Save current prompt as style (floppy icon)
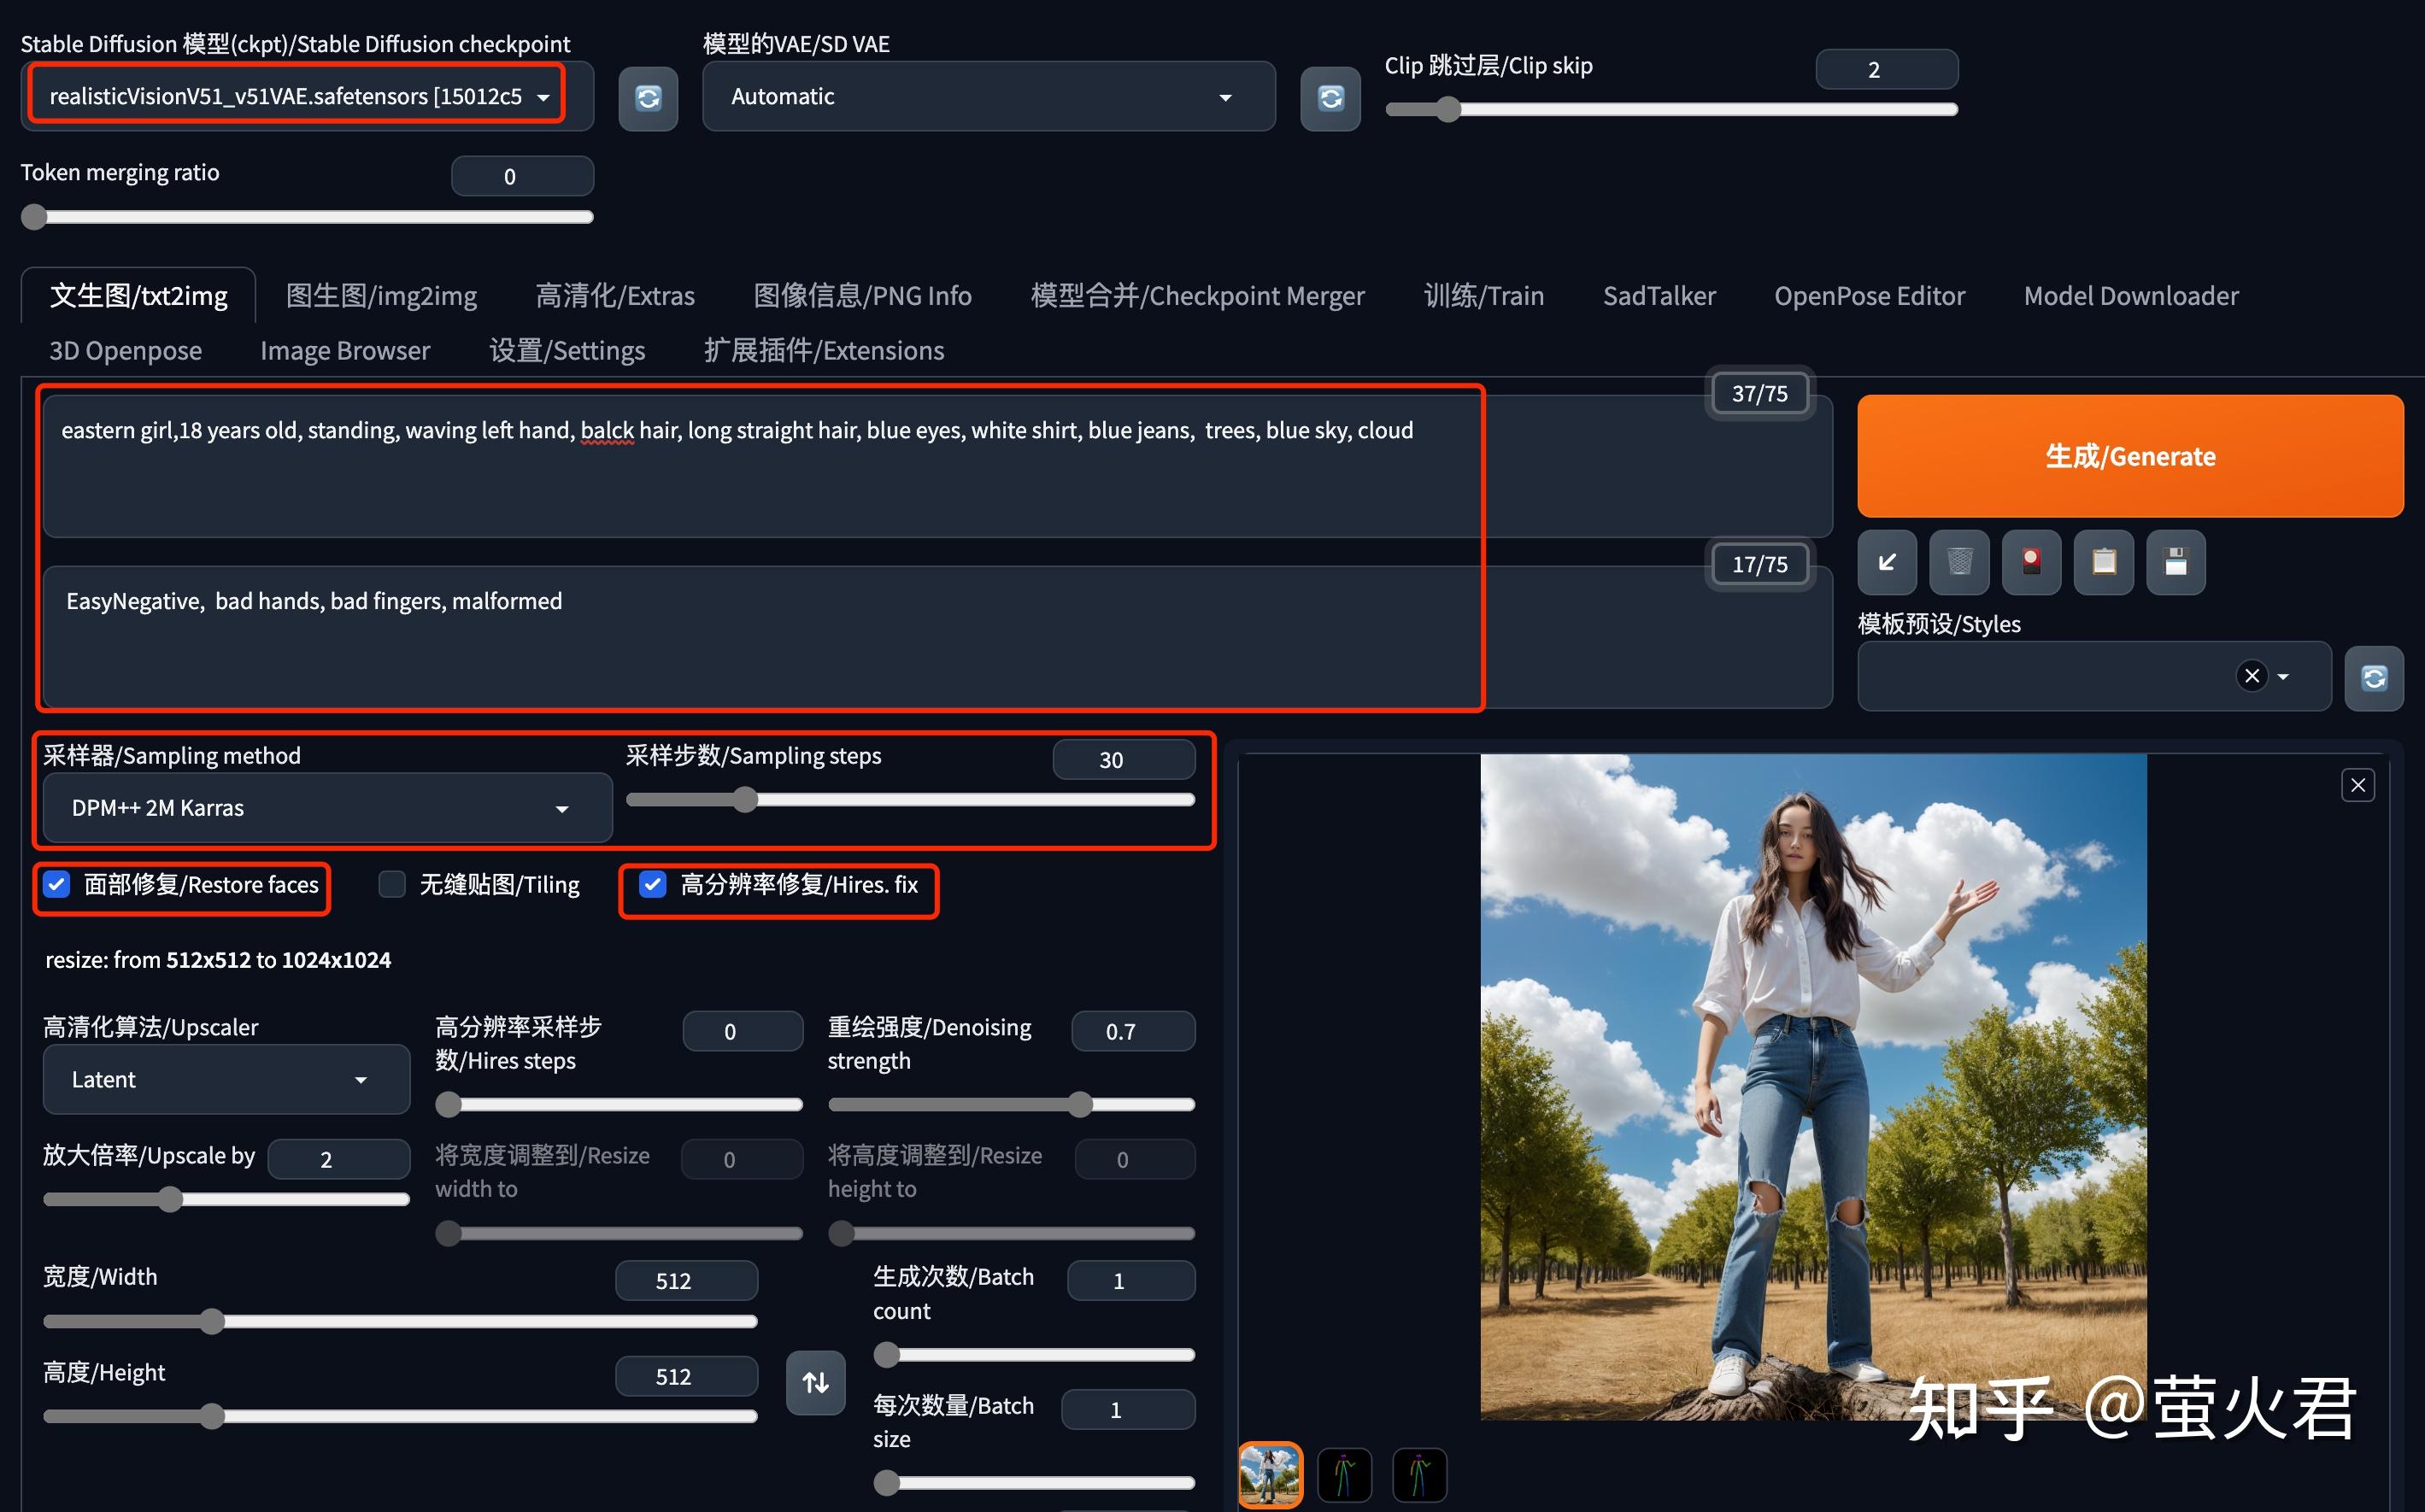The image size is (2425, 1512). click(x=2175, y=562)
